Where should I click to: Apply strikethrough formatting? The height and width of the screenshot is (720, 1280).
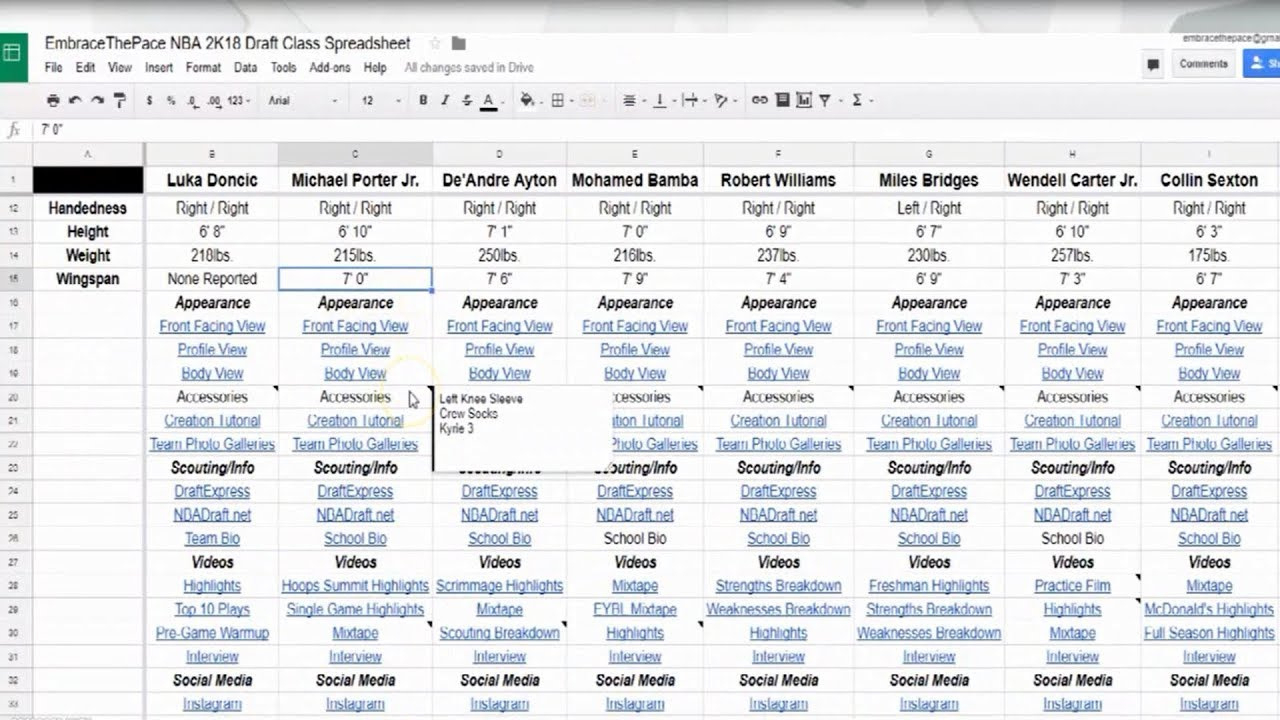coord(466,100)
